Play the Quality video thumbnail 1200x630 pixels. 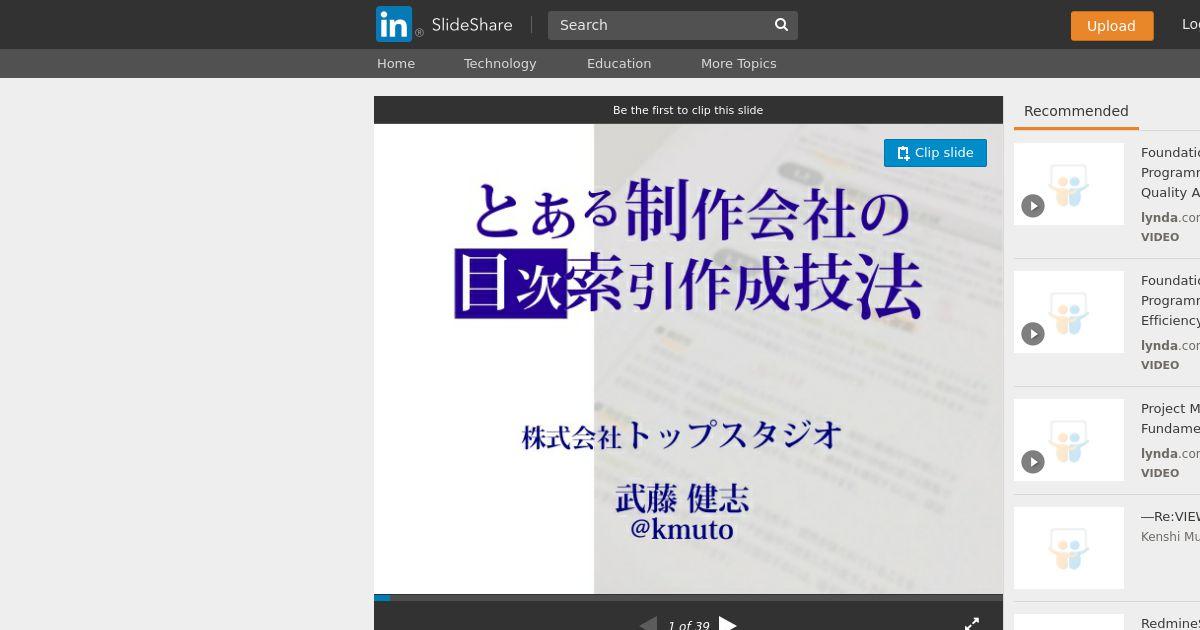pyautogui.click(x=1069, y=184)
